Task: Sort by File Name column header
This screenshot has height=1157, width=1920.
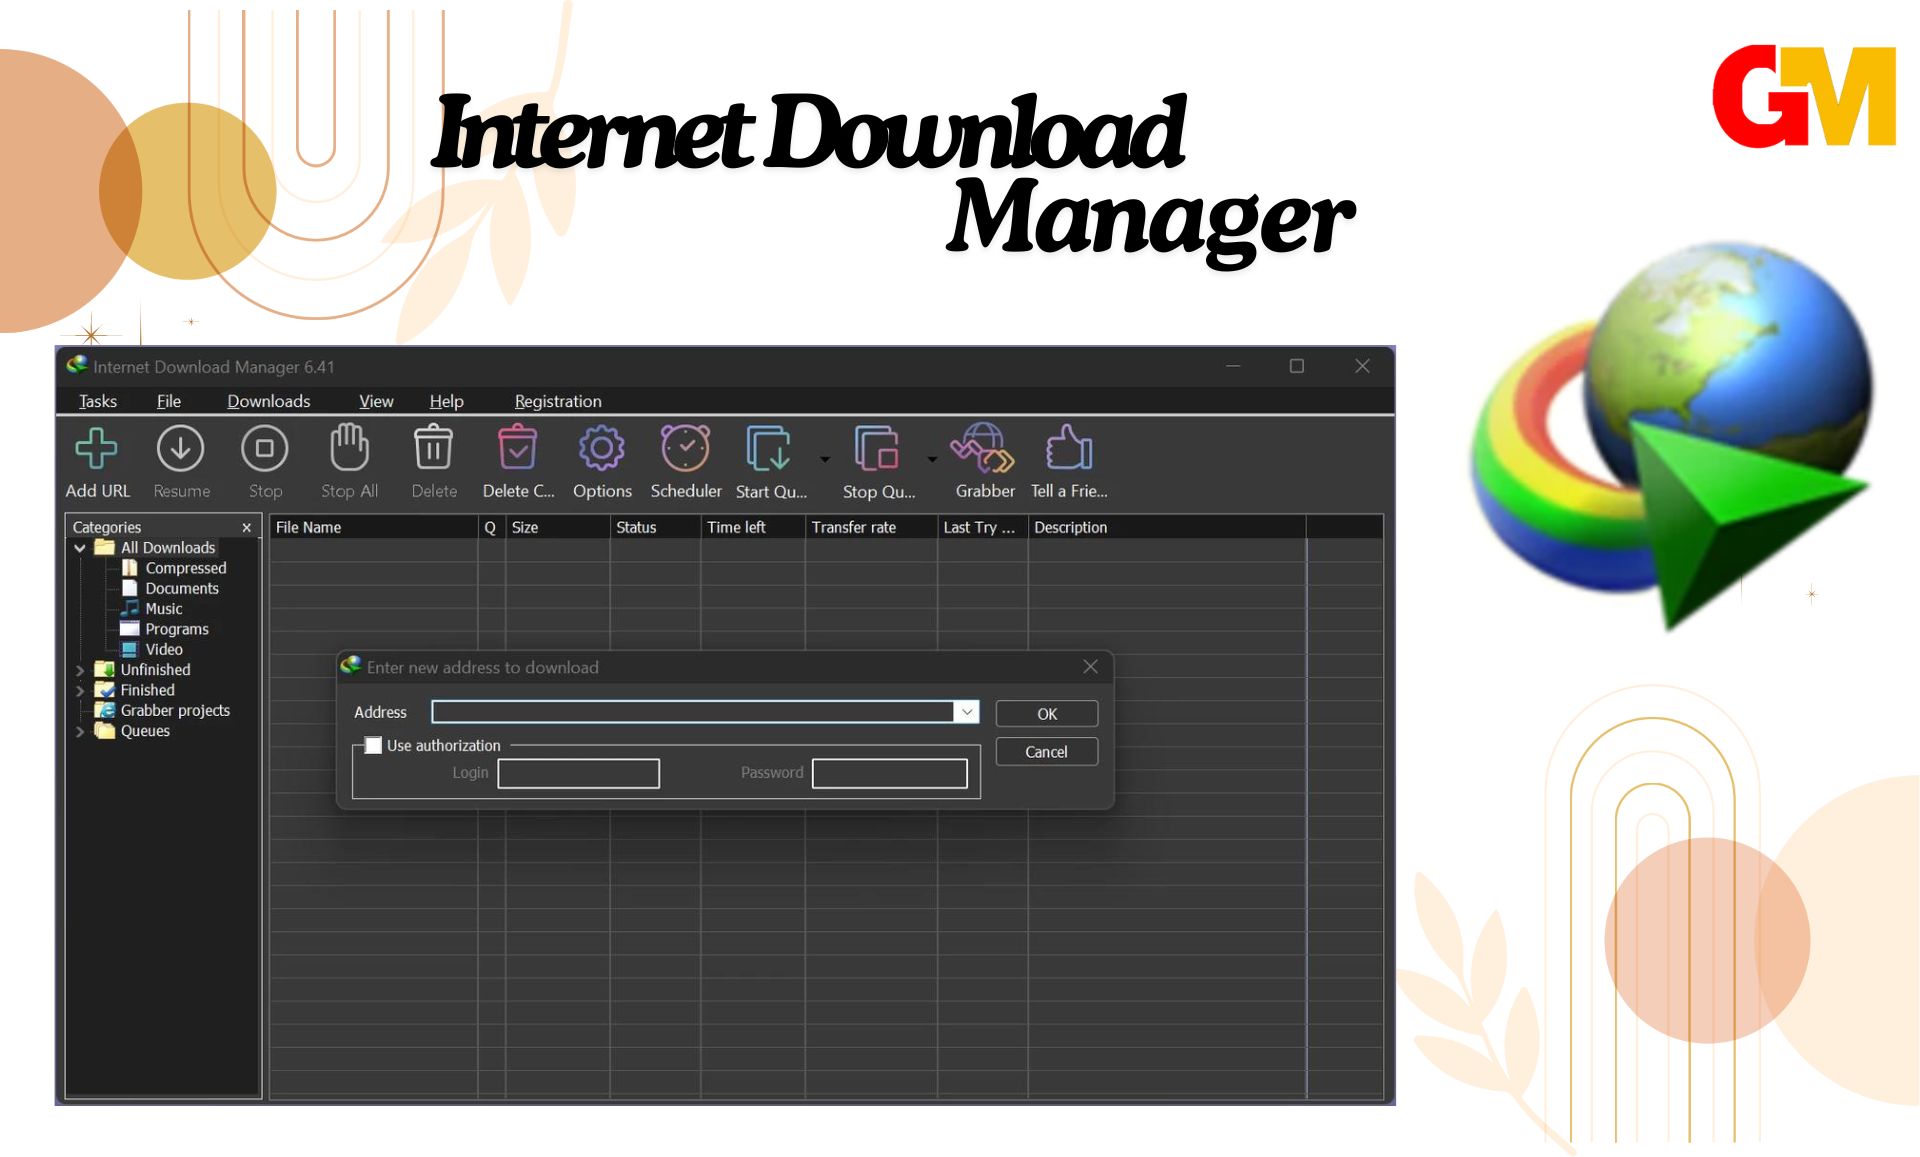Action: [x=374, y=527]
